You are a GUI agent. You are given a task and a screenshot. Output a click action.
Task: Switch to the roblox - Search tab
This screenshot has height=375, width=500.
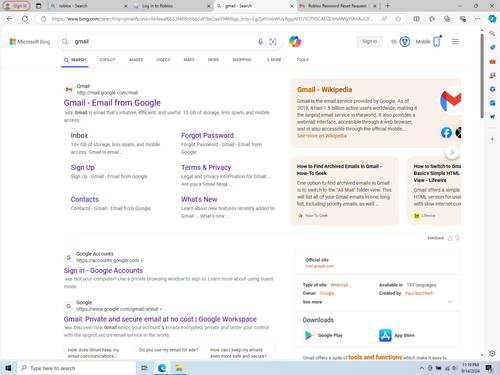(x=88, y=6)
